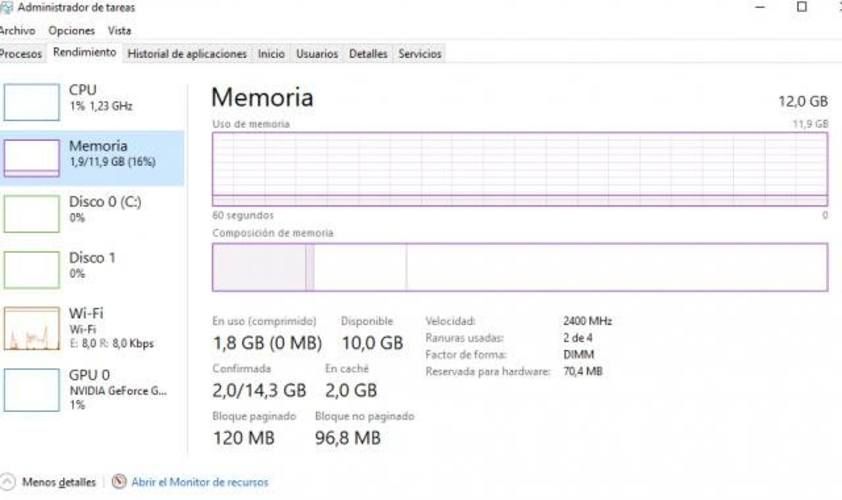Viewport: 842px width, 500px height.
Task: Open Disco 0 (C:) performance view
Action: [105, 208]
